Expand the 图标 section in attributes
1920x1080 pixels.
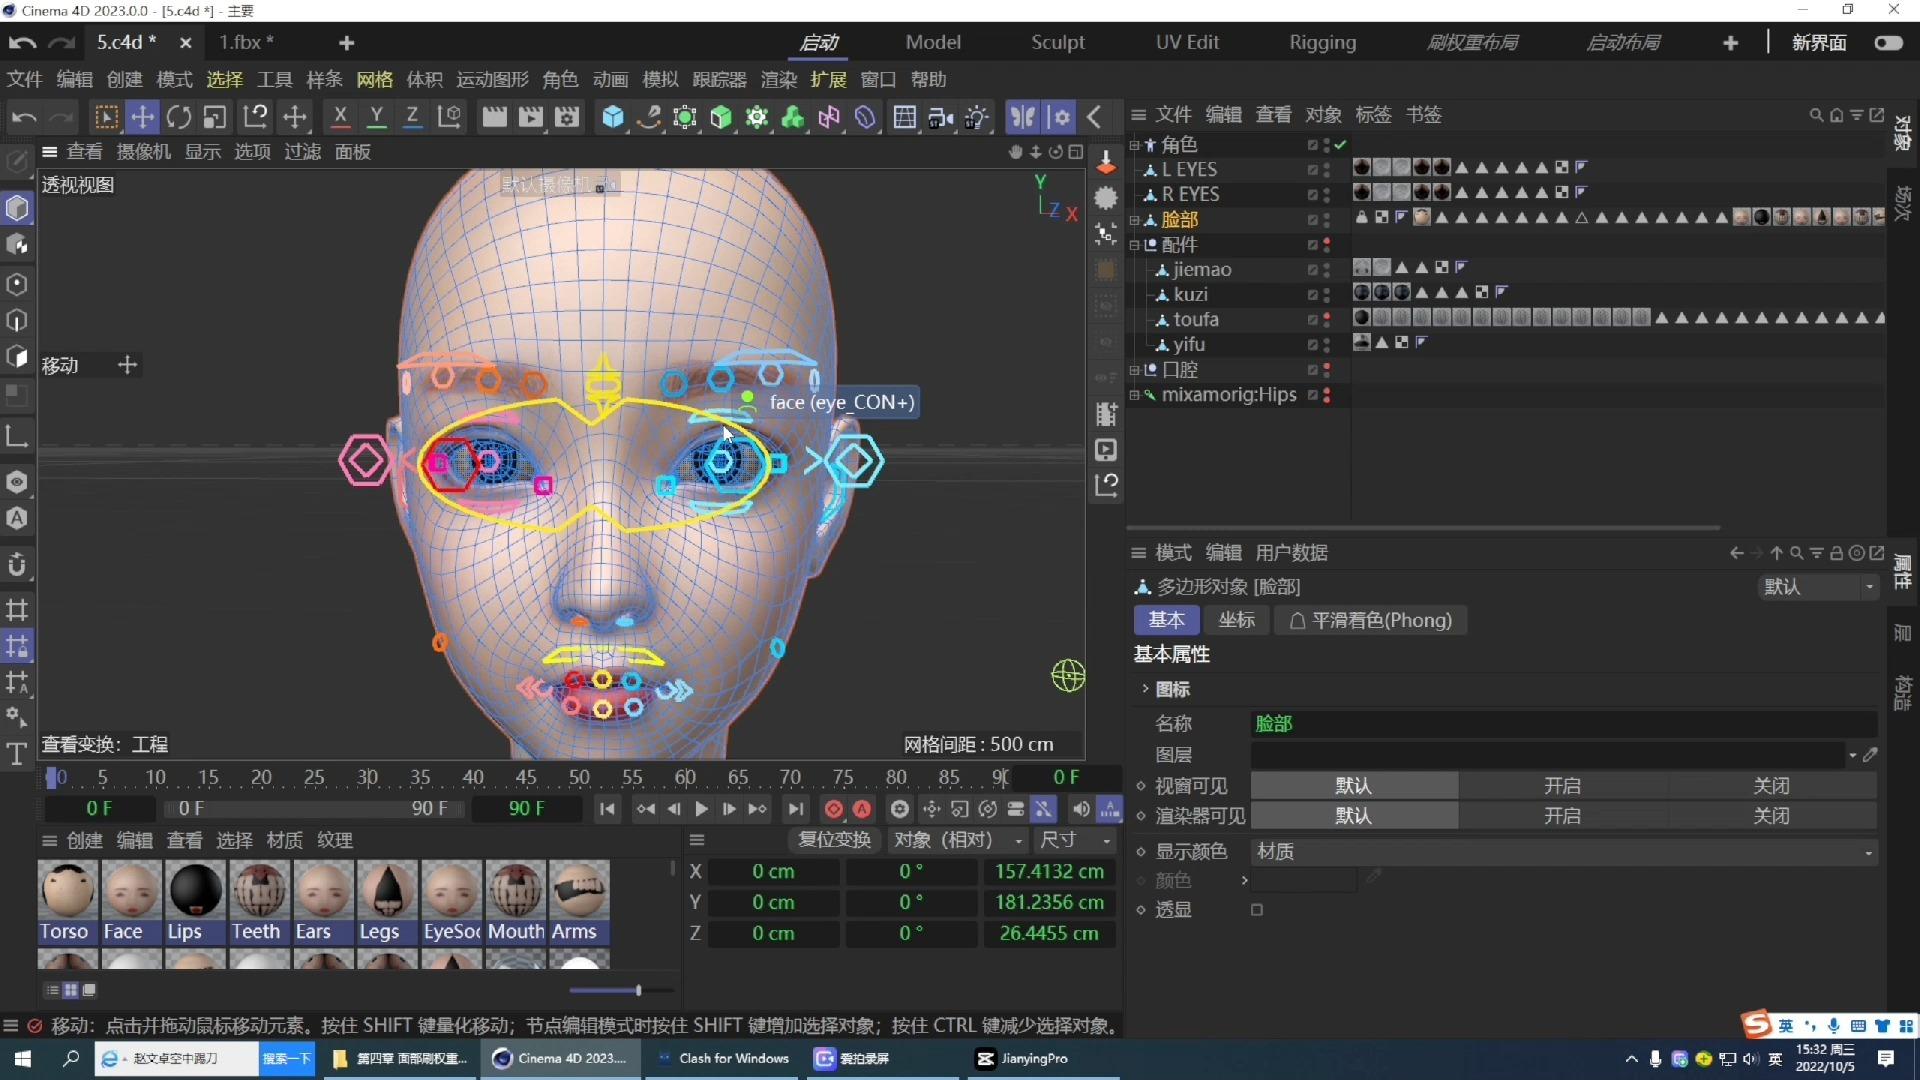pos(1145,689)
